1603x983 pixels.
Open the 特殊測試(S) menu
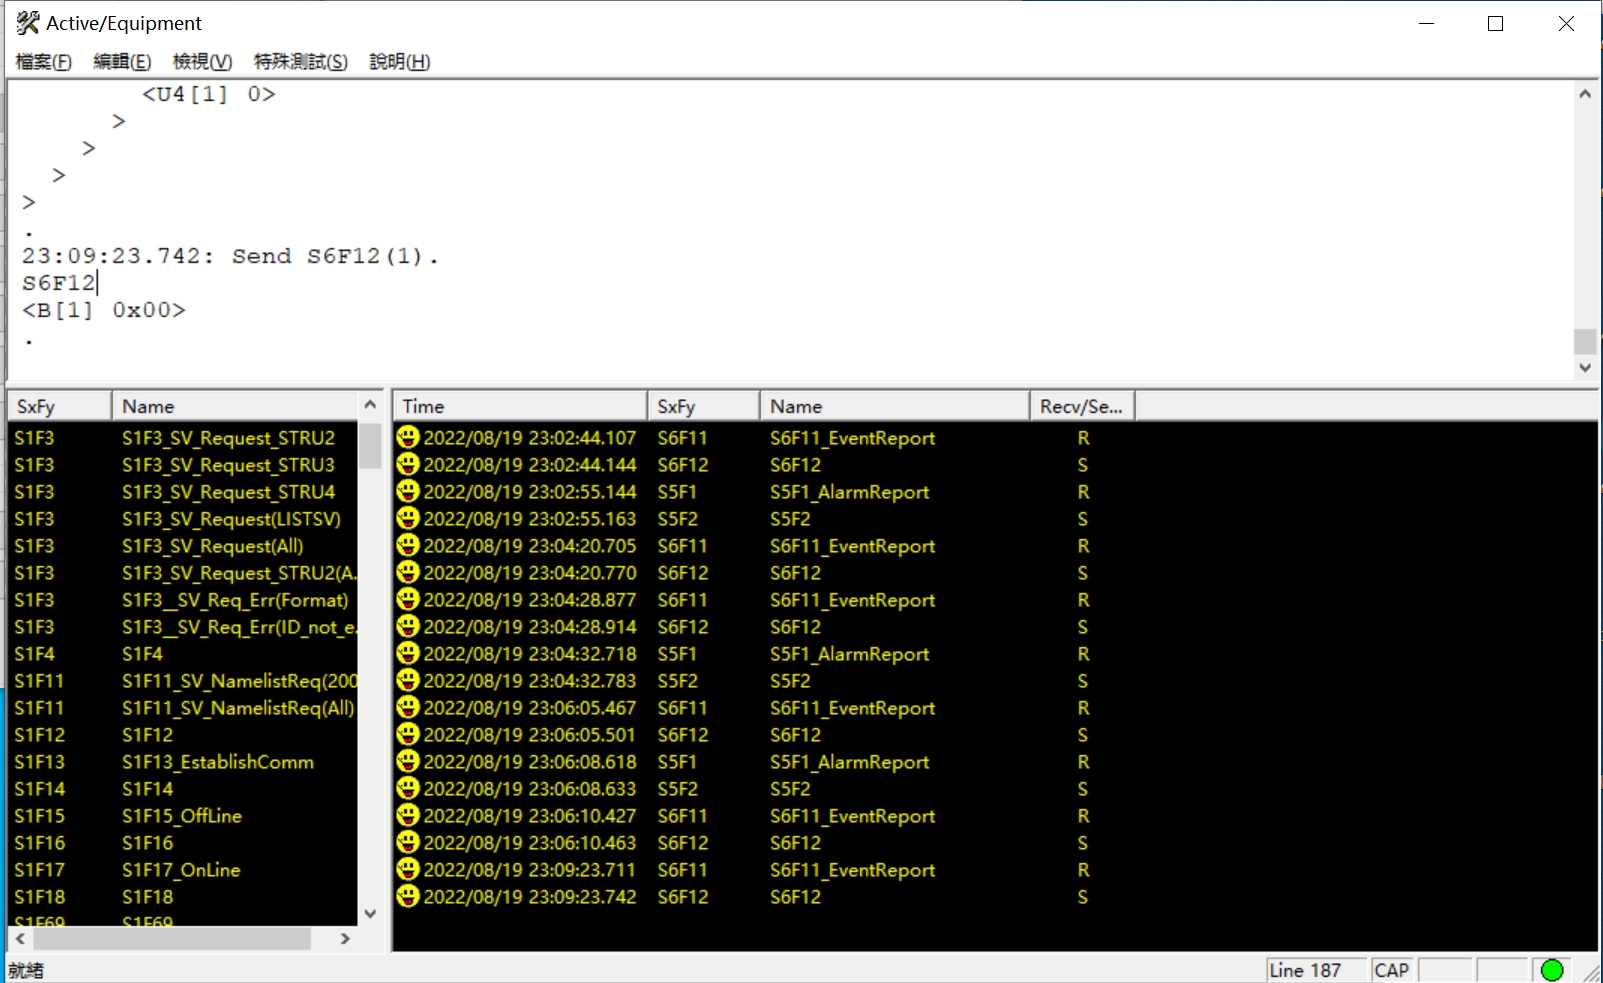click(301, 62)
